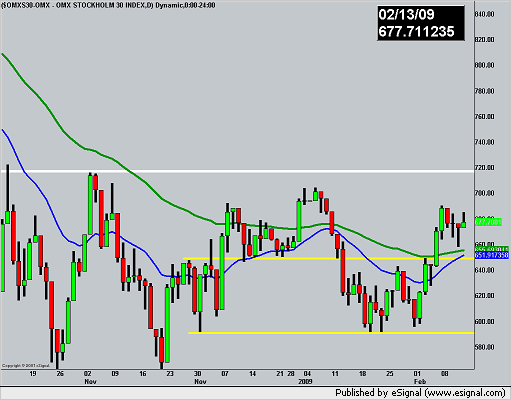The height and width of the screenshot is (400, 511).
Task: Click the 08 date axis label
Action: click(445, 374)
